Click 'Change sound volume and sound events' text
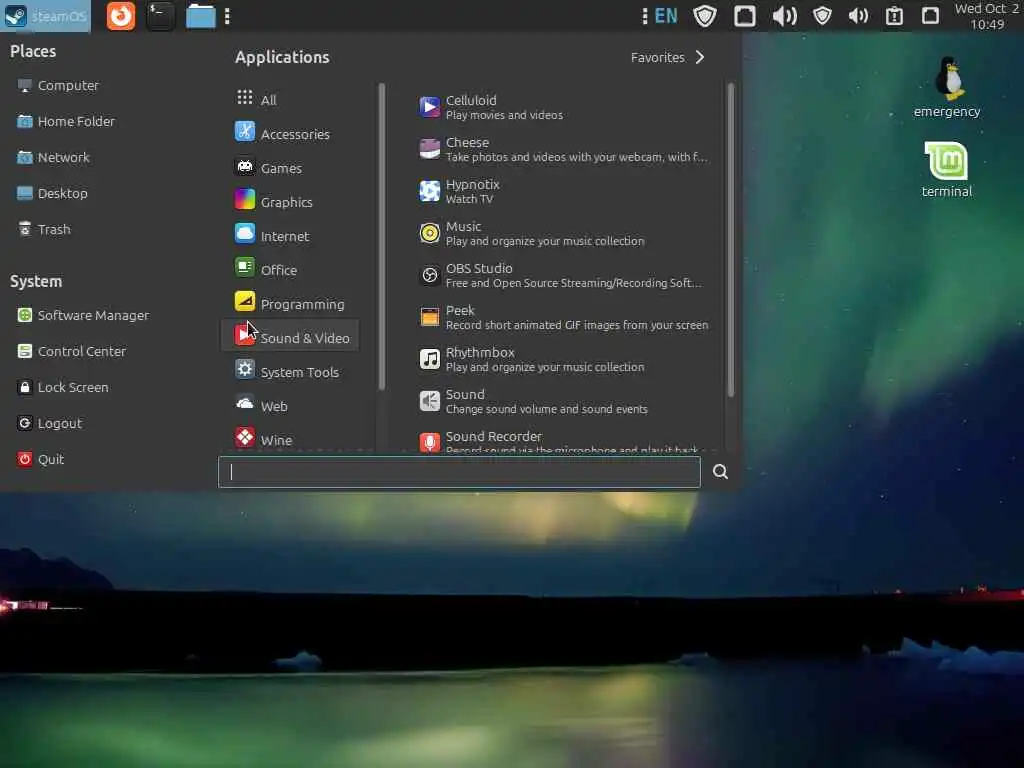The width and height of the screenshot is (1024, 768). point(547,409)
